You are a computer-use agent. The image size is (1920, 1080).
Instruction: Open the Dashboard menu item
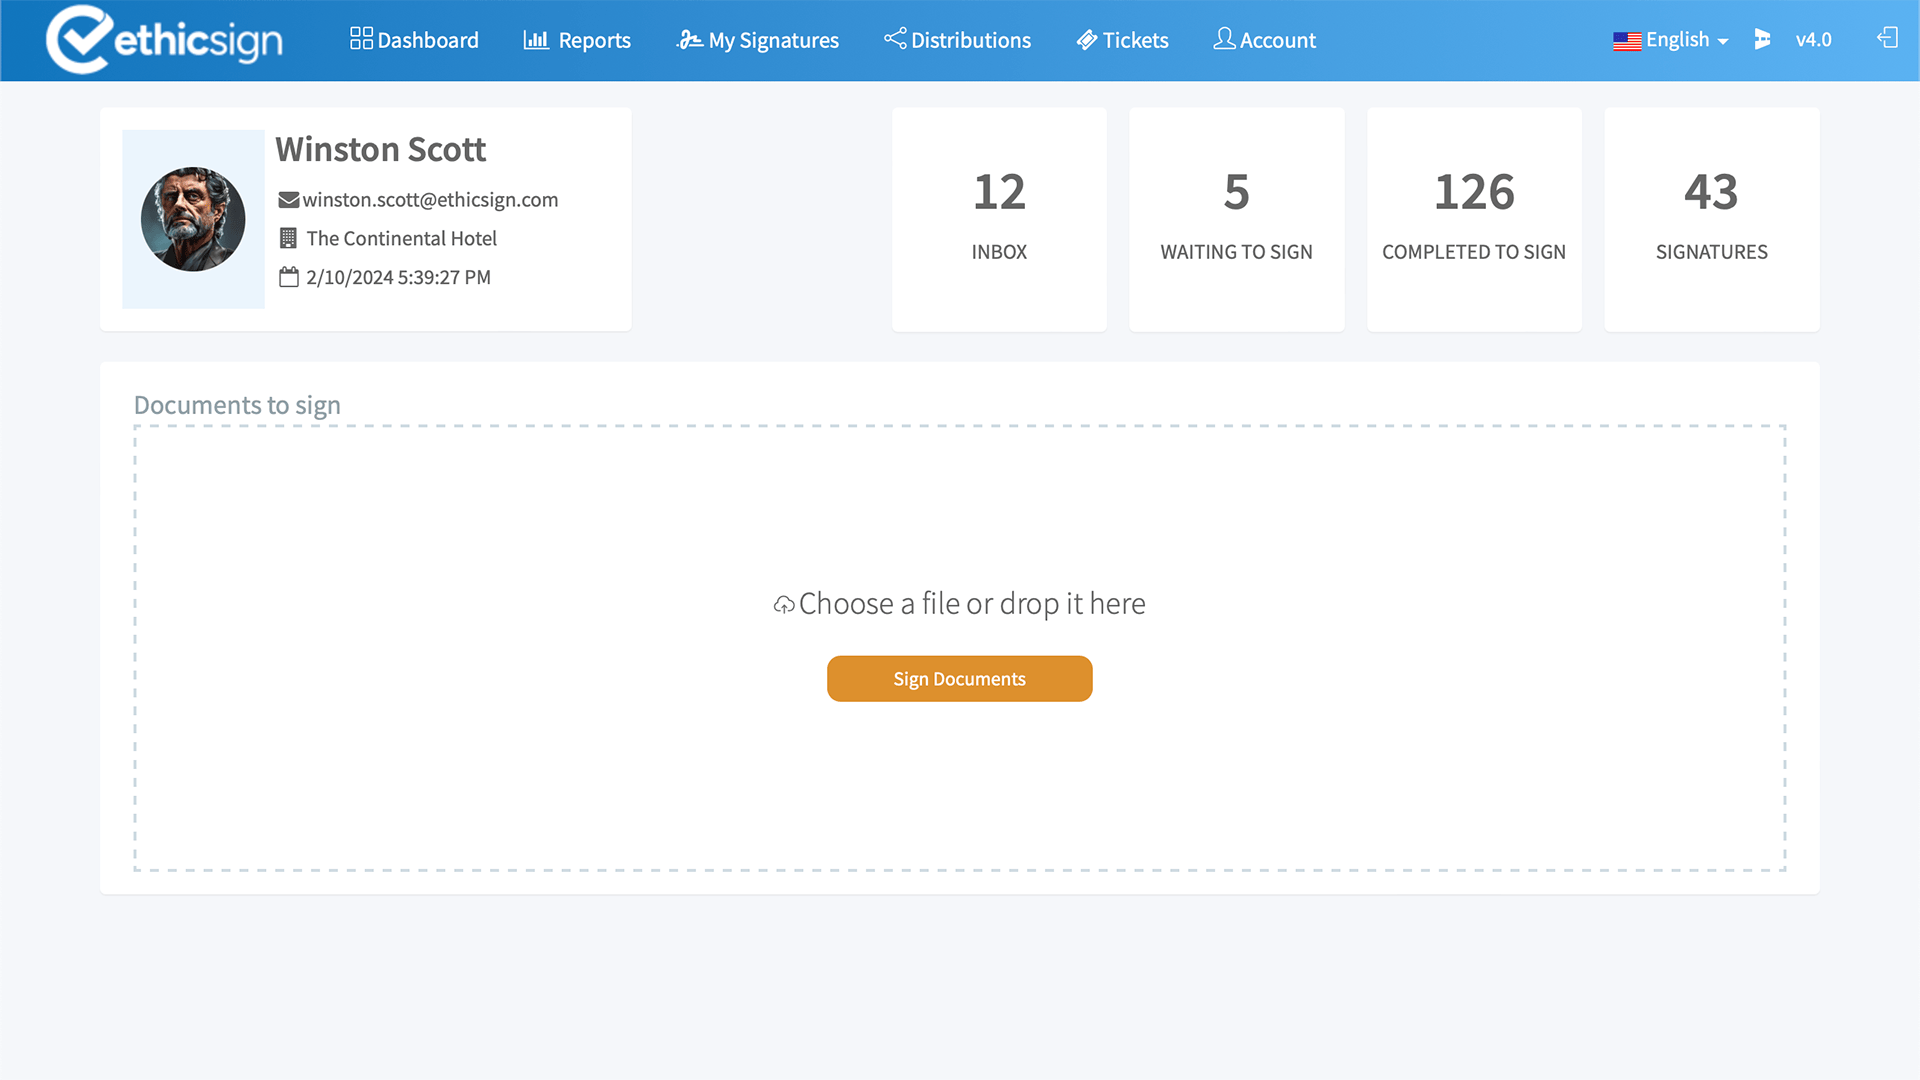(x=414, y=40)
